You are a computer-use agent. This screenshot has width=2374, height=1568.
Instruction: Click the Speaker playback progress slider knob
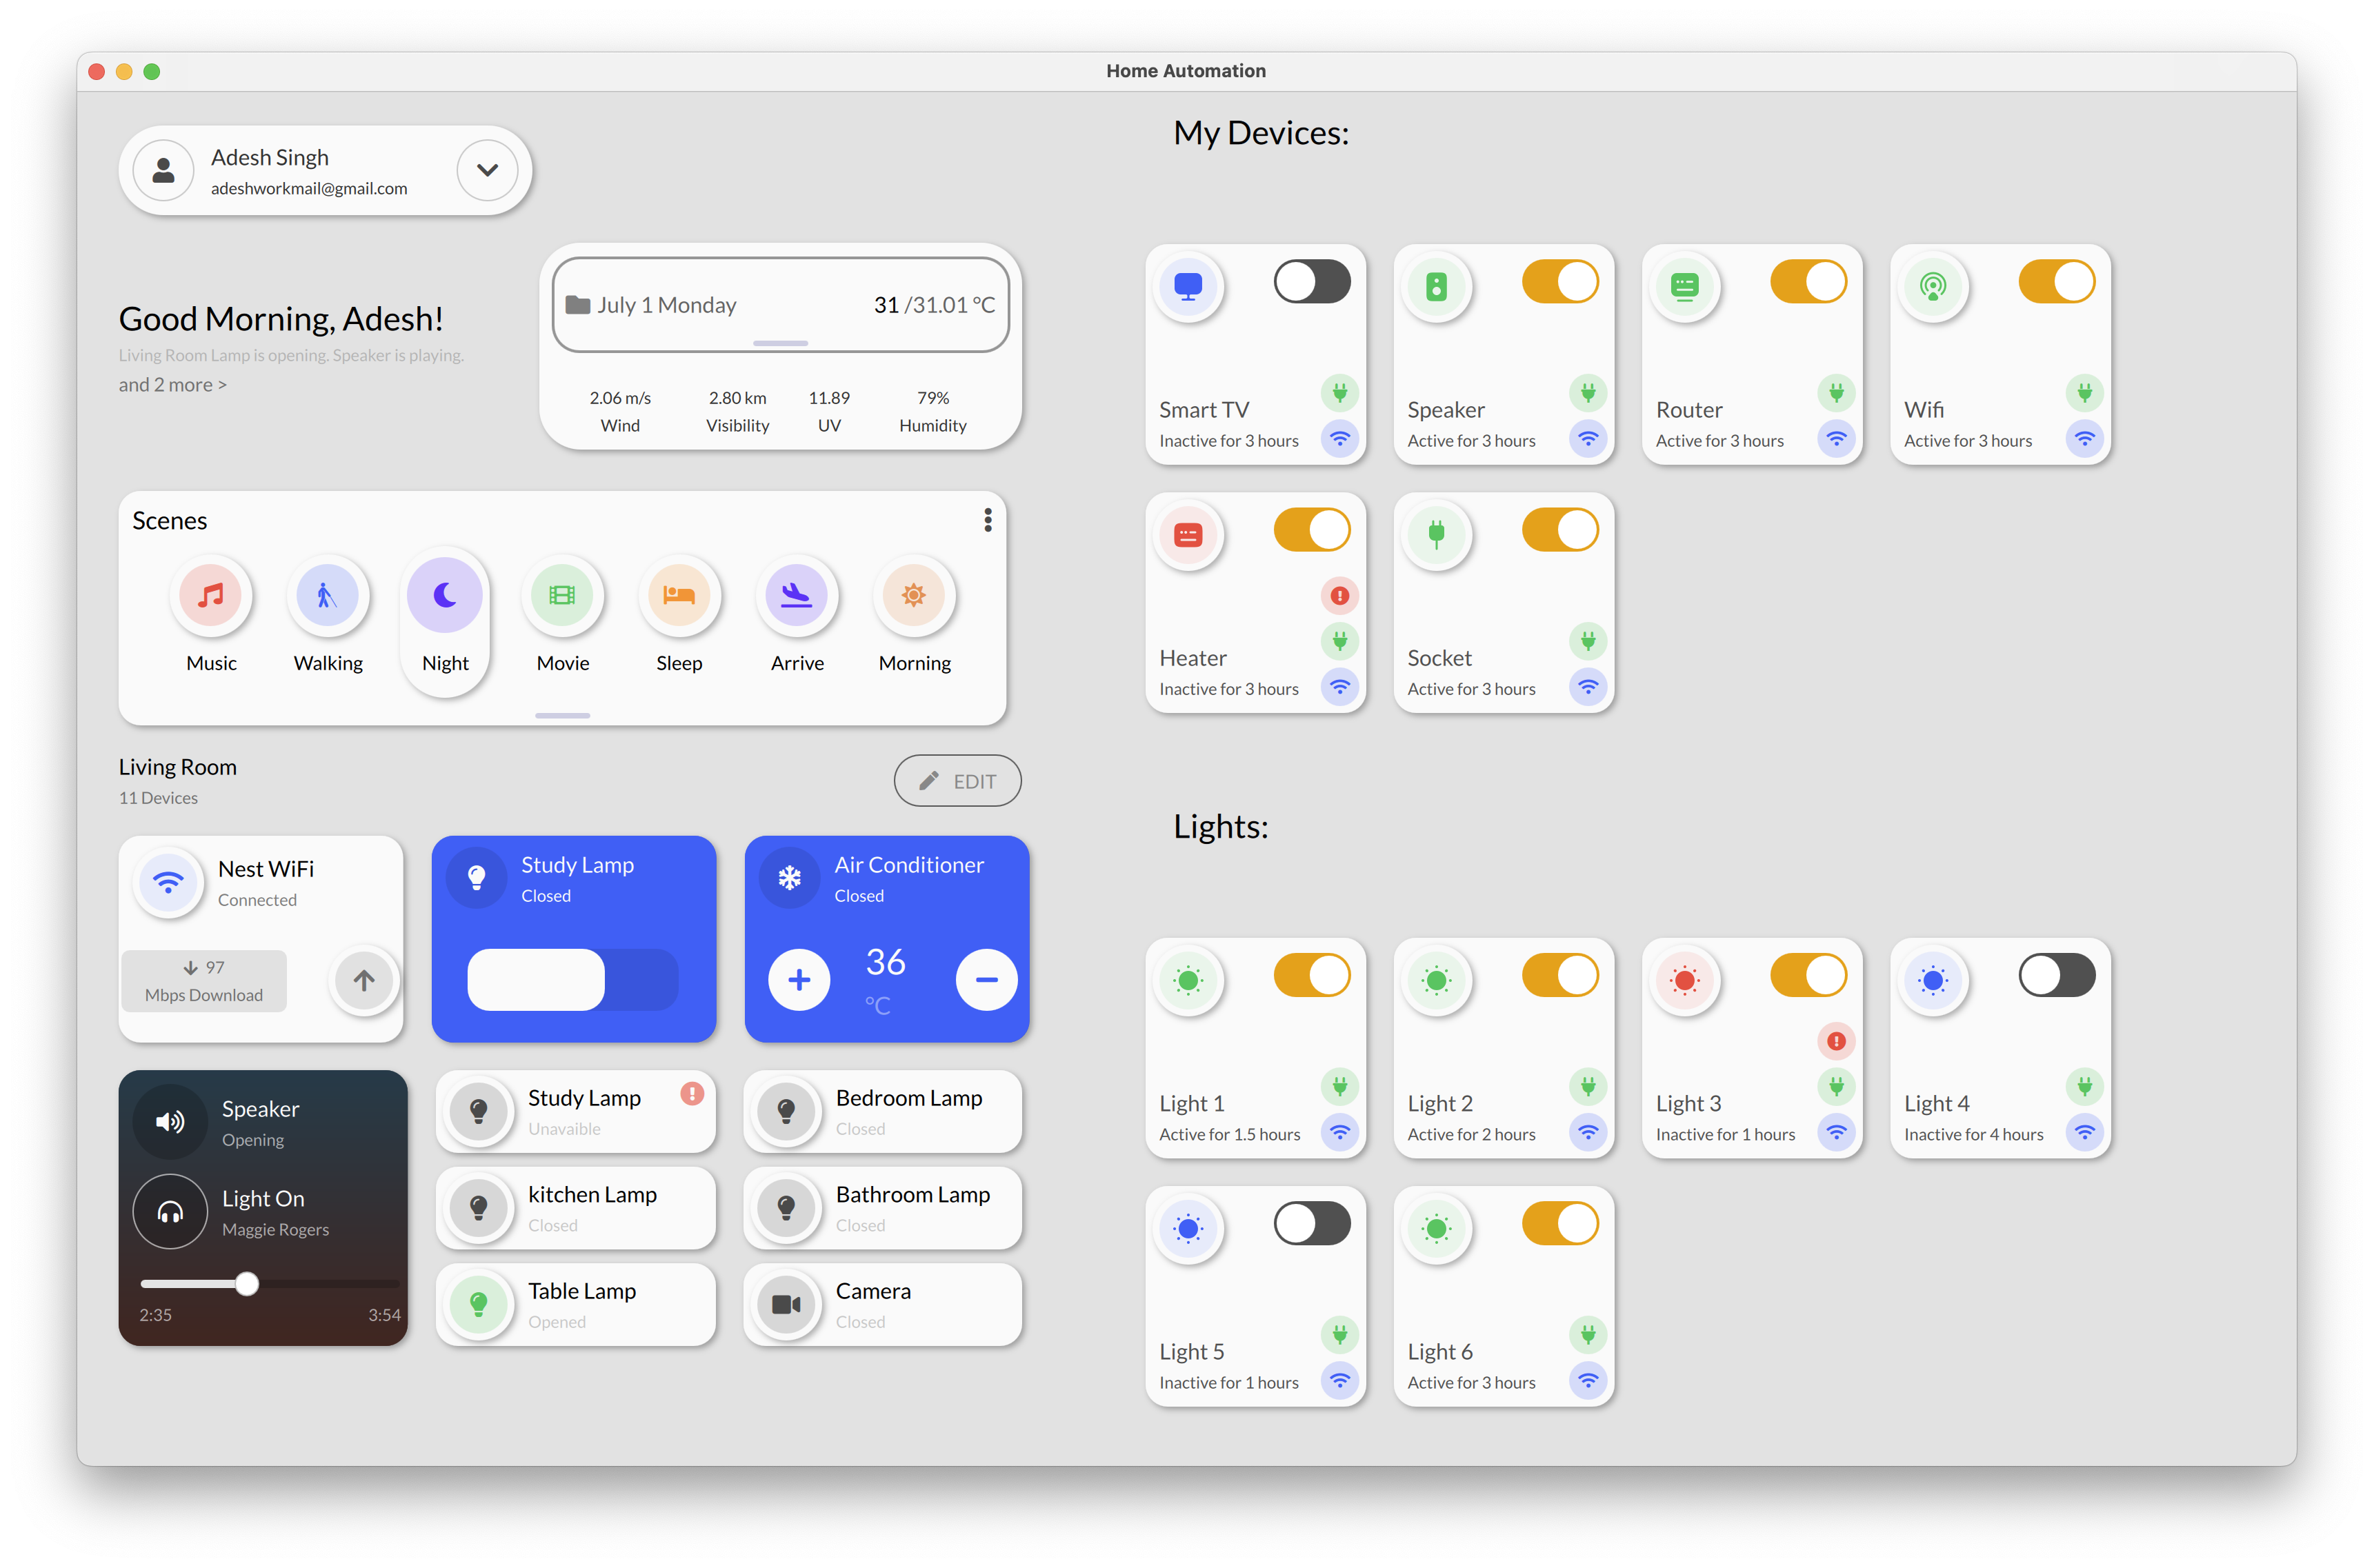click(247, 1284)
